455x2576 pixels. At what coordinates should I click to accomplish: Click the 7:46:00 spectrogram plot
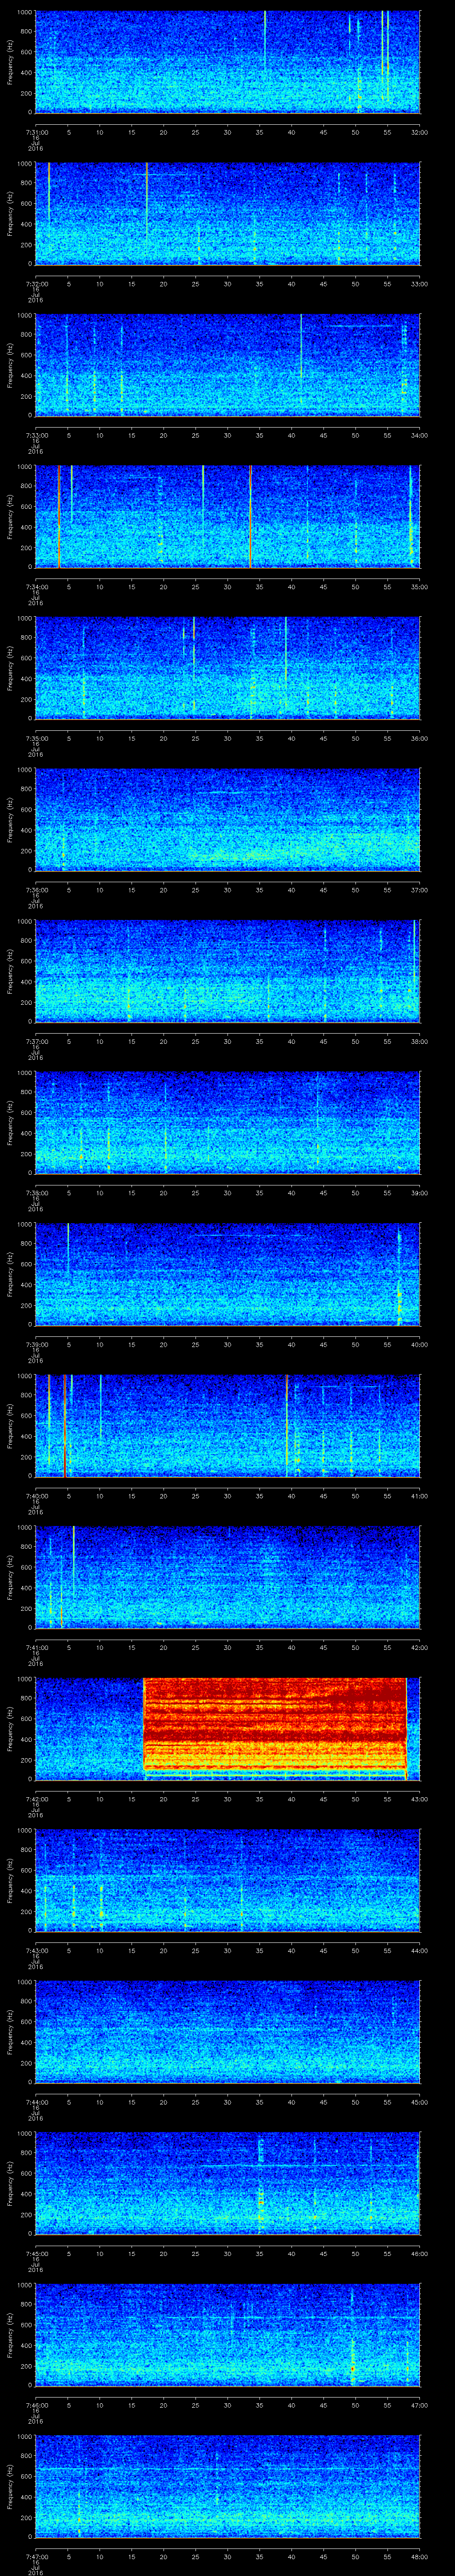pos(228,2335)
